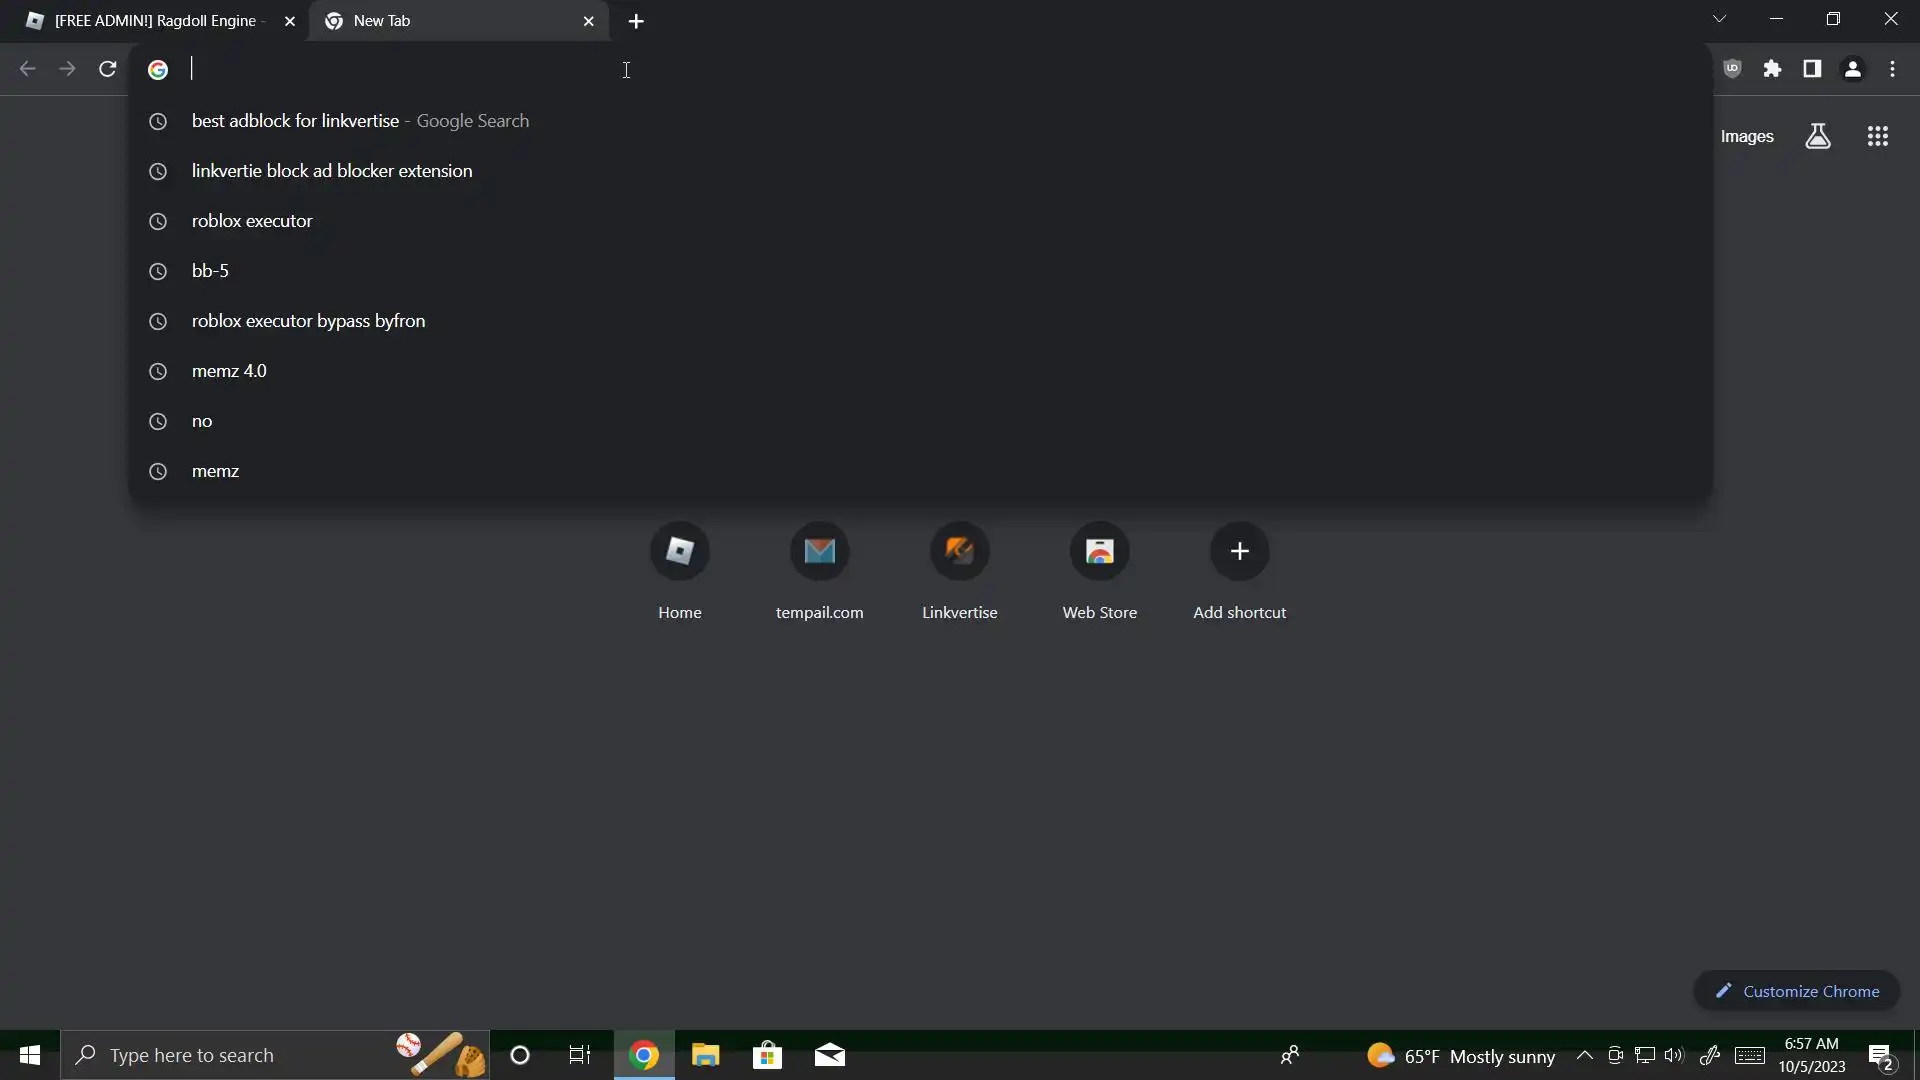Open the Search Labs flask icon
The image size is (1920, 1080).
[x=1818, y=137]
